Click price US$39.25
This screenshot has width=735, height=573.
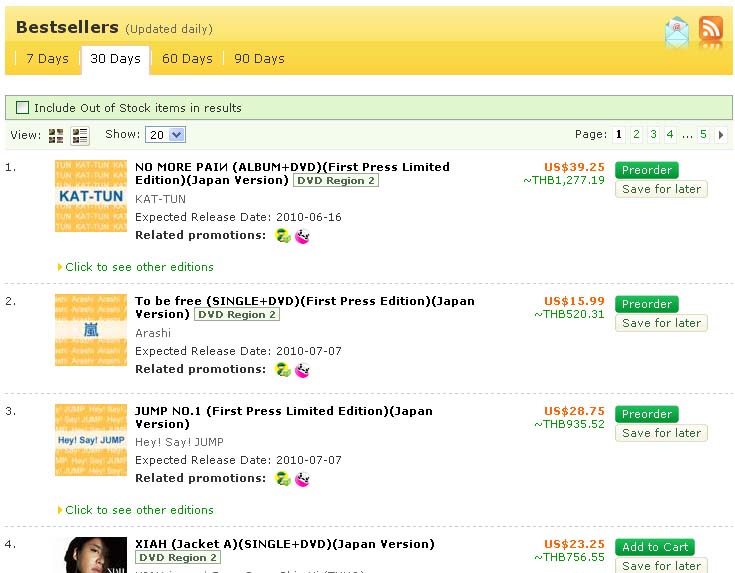[574, 167]
